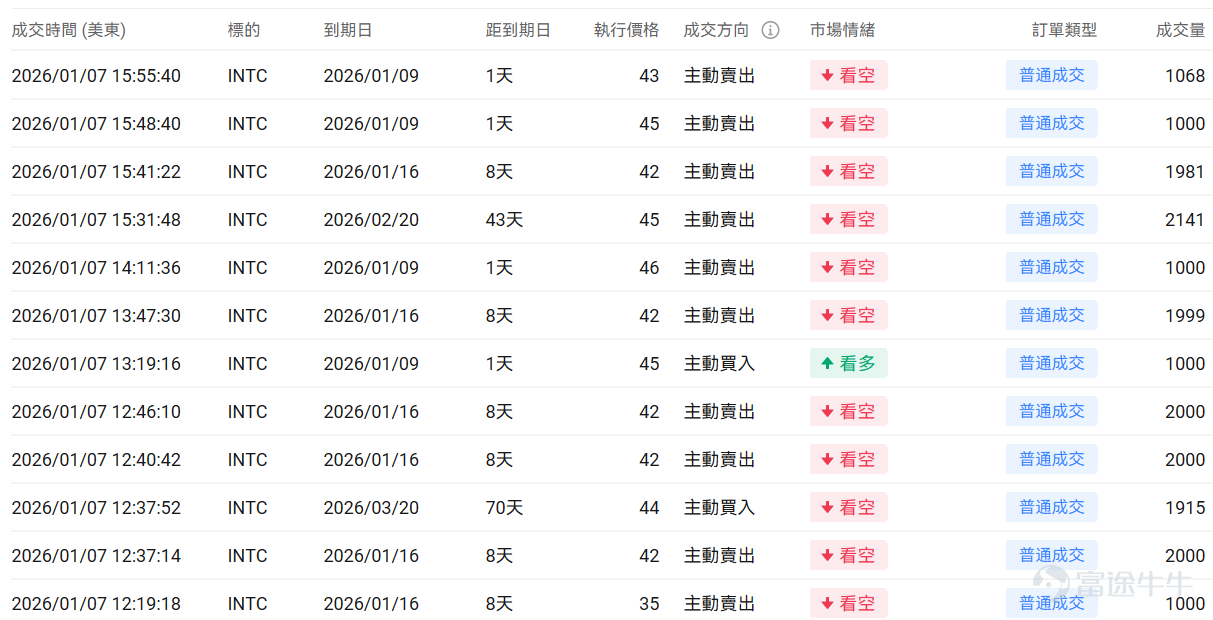Click volume value 1915
Screen dimensions: 1213x620
tap(1185, 508)
